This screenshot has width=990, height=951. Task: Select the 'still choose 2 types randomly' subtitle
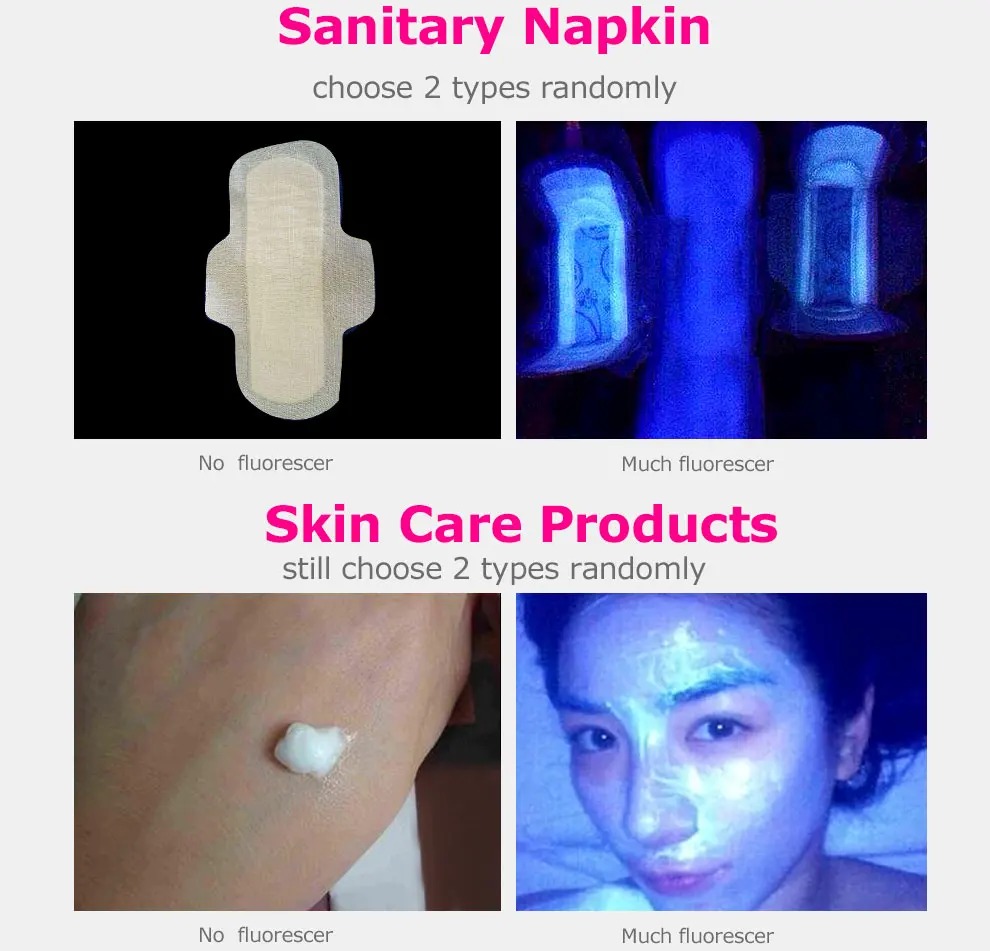(494, 568)
